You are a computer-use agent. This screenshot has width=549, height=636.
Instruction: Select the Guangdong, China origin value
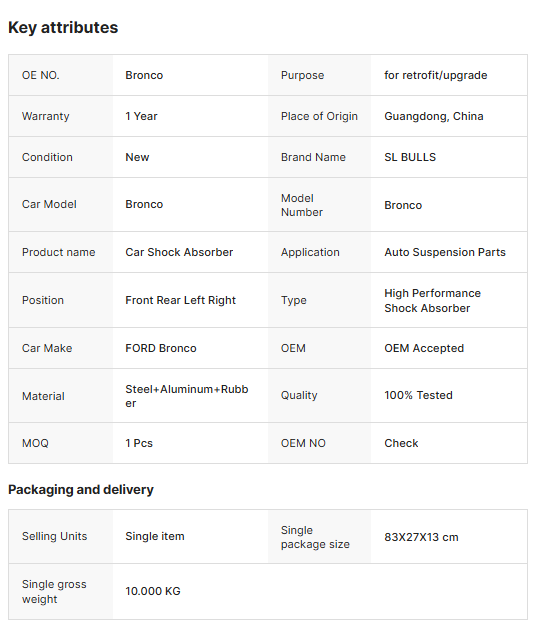(x=433, y=116)
